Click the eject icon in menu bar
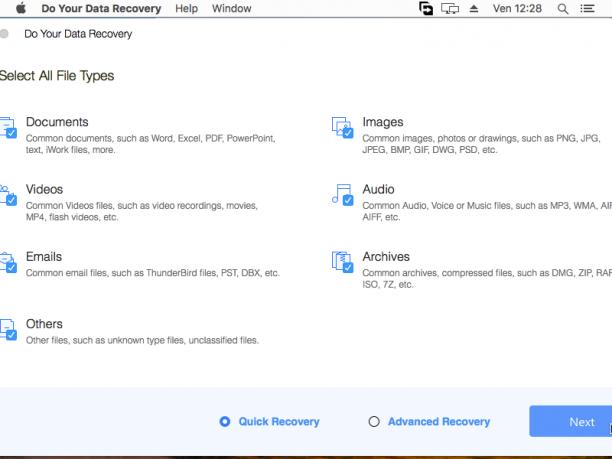 [x=473, y=9]
